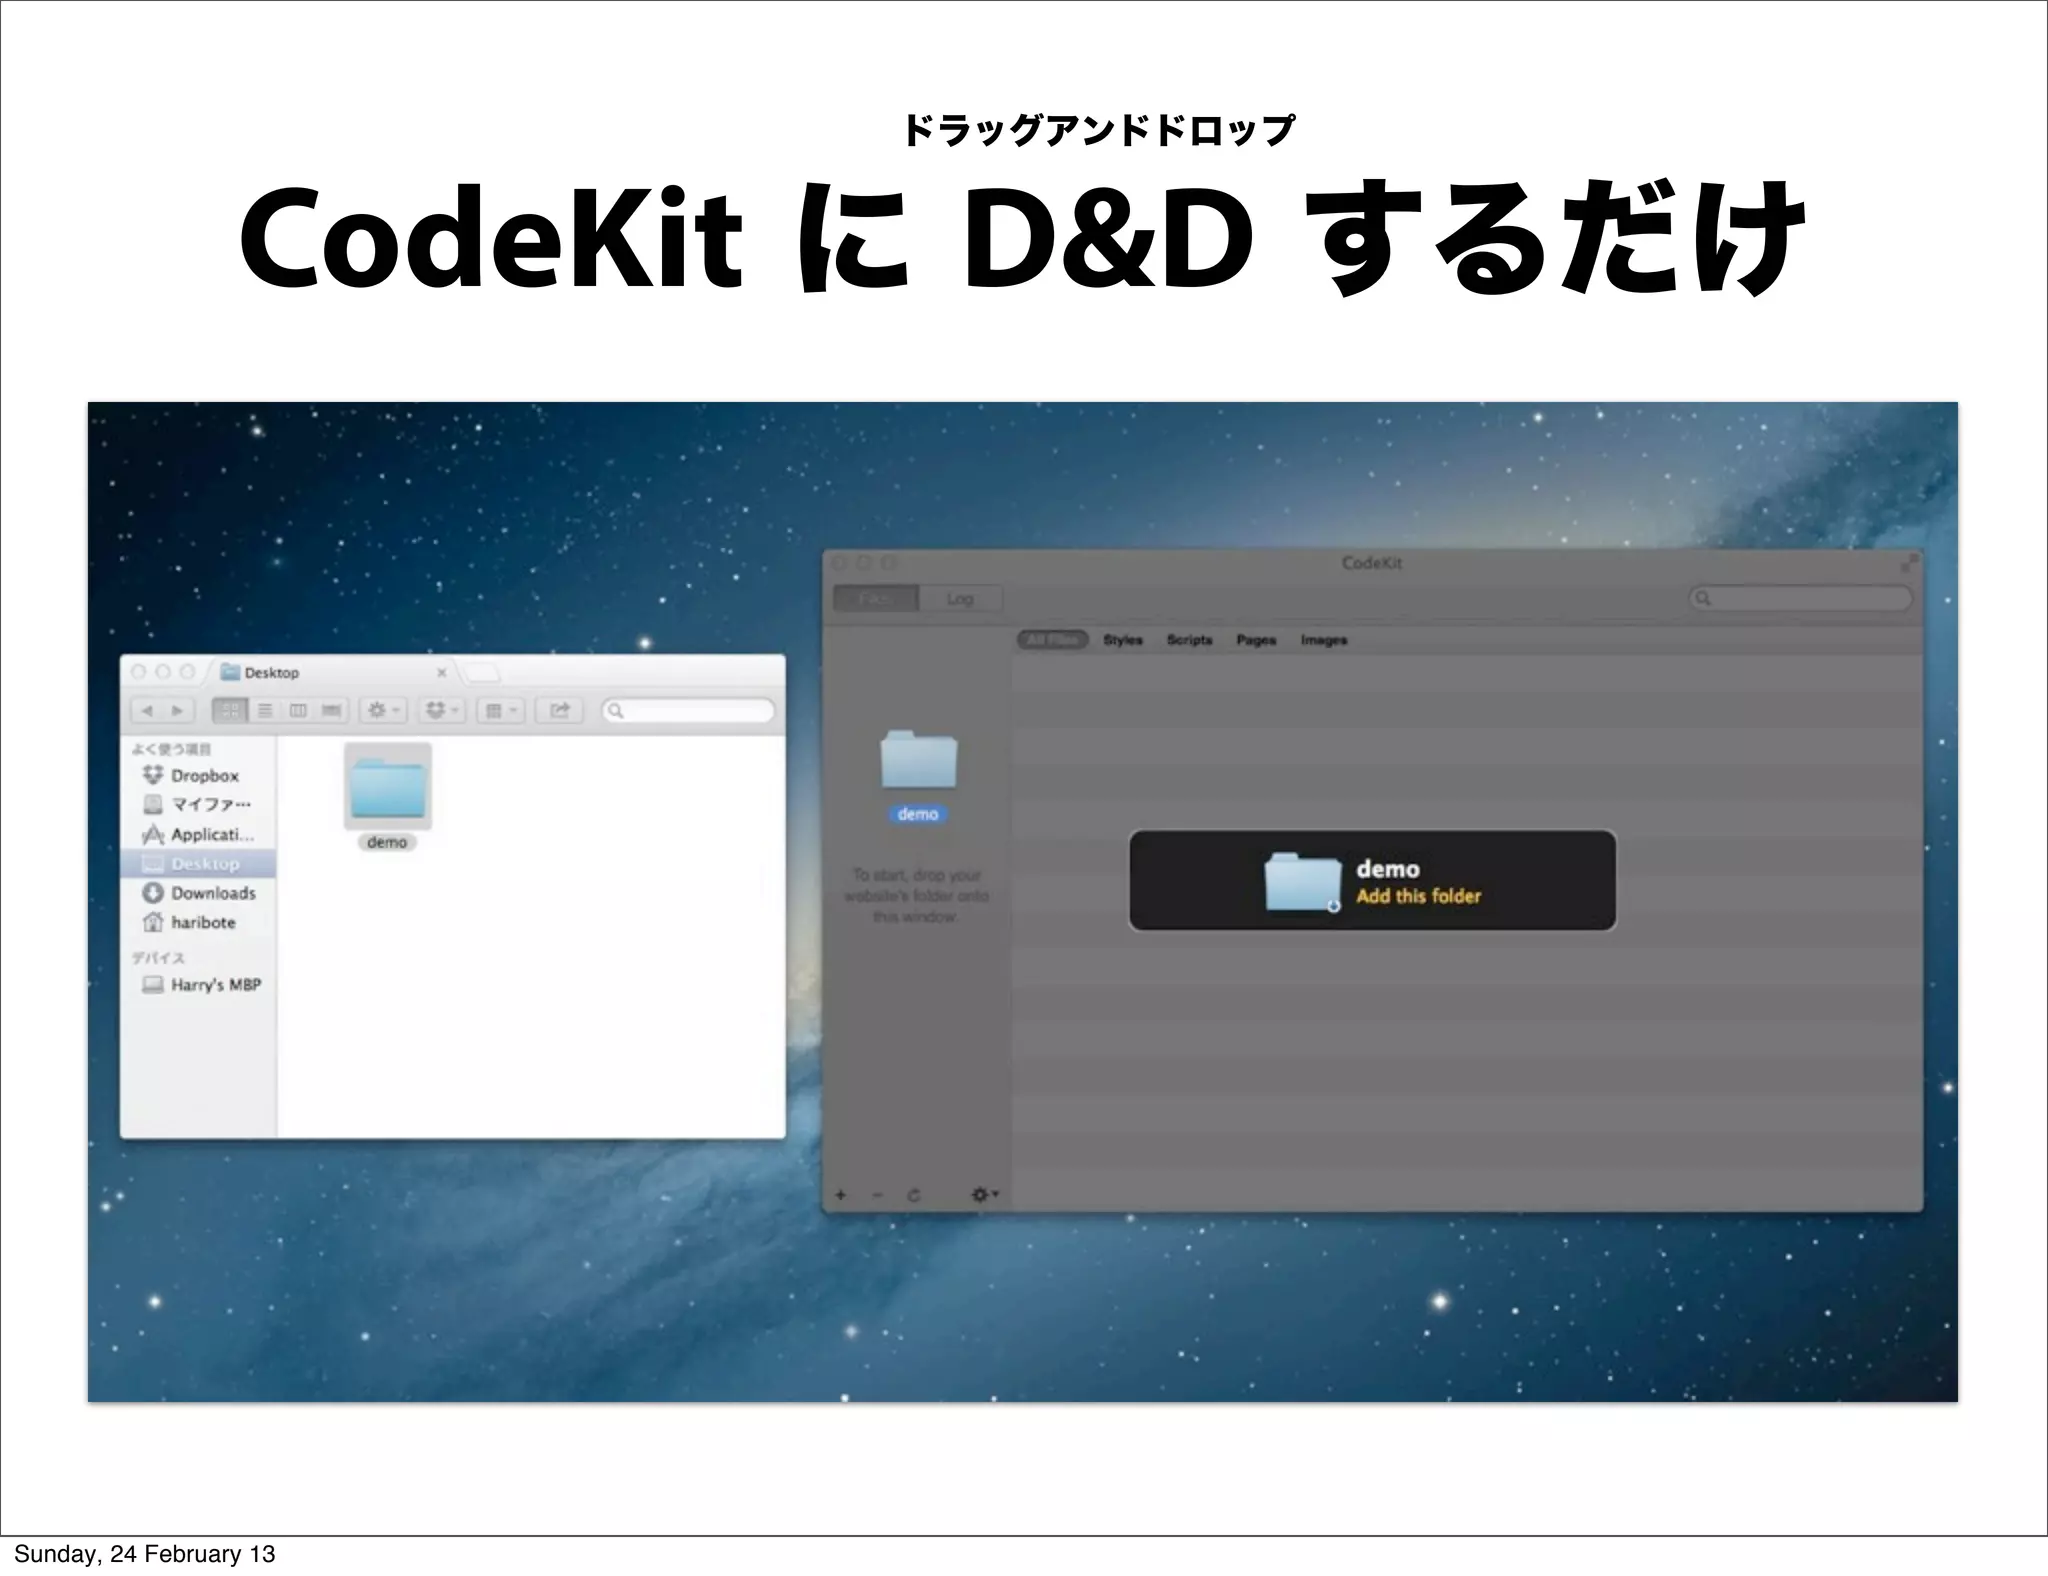Select the Desktop tab in Finder
Viewport: 2048px width, 1576px height.
(x=330, y=673)
